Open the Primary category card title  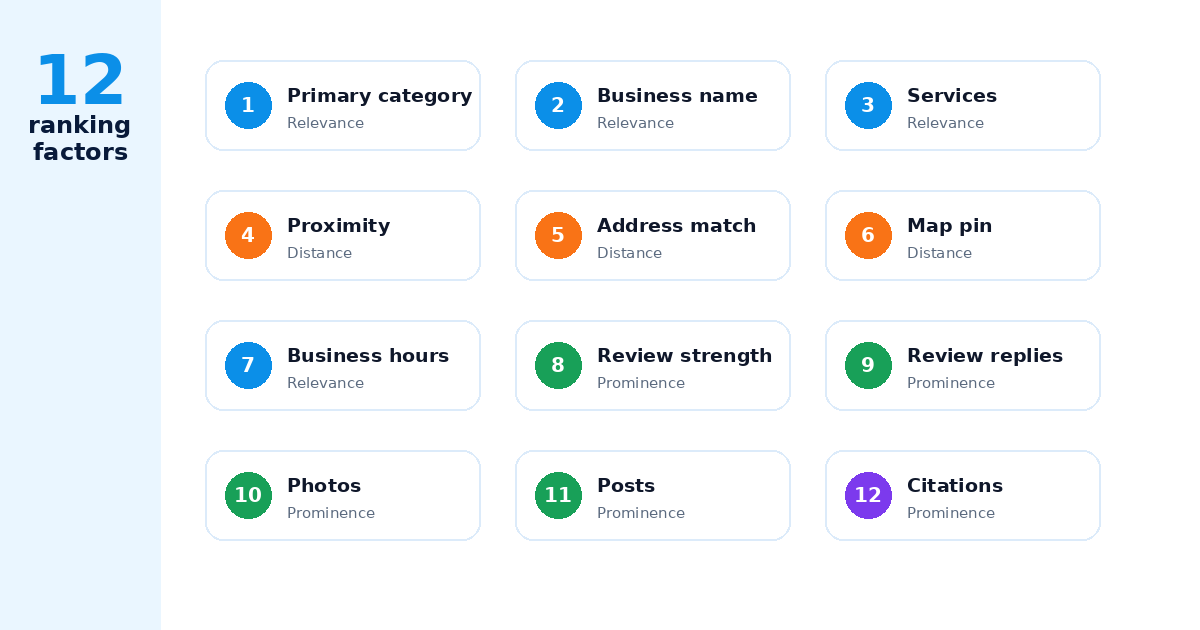tap(379, 96)
